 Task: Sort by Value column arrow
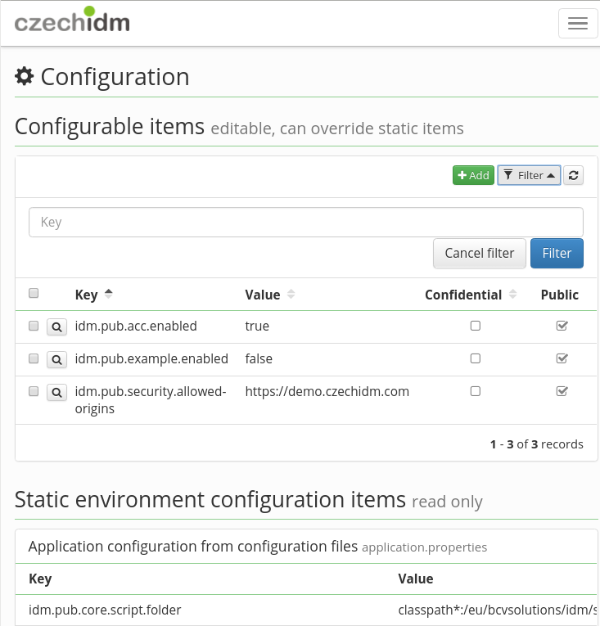click(291, 294)
